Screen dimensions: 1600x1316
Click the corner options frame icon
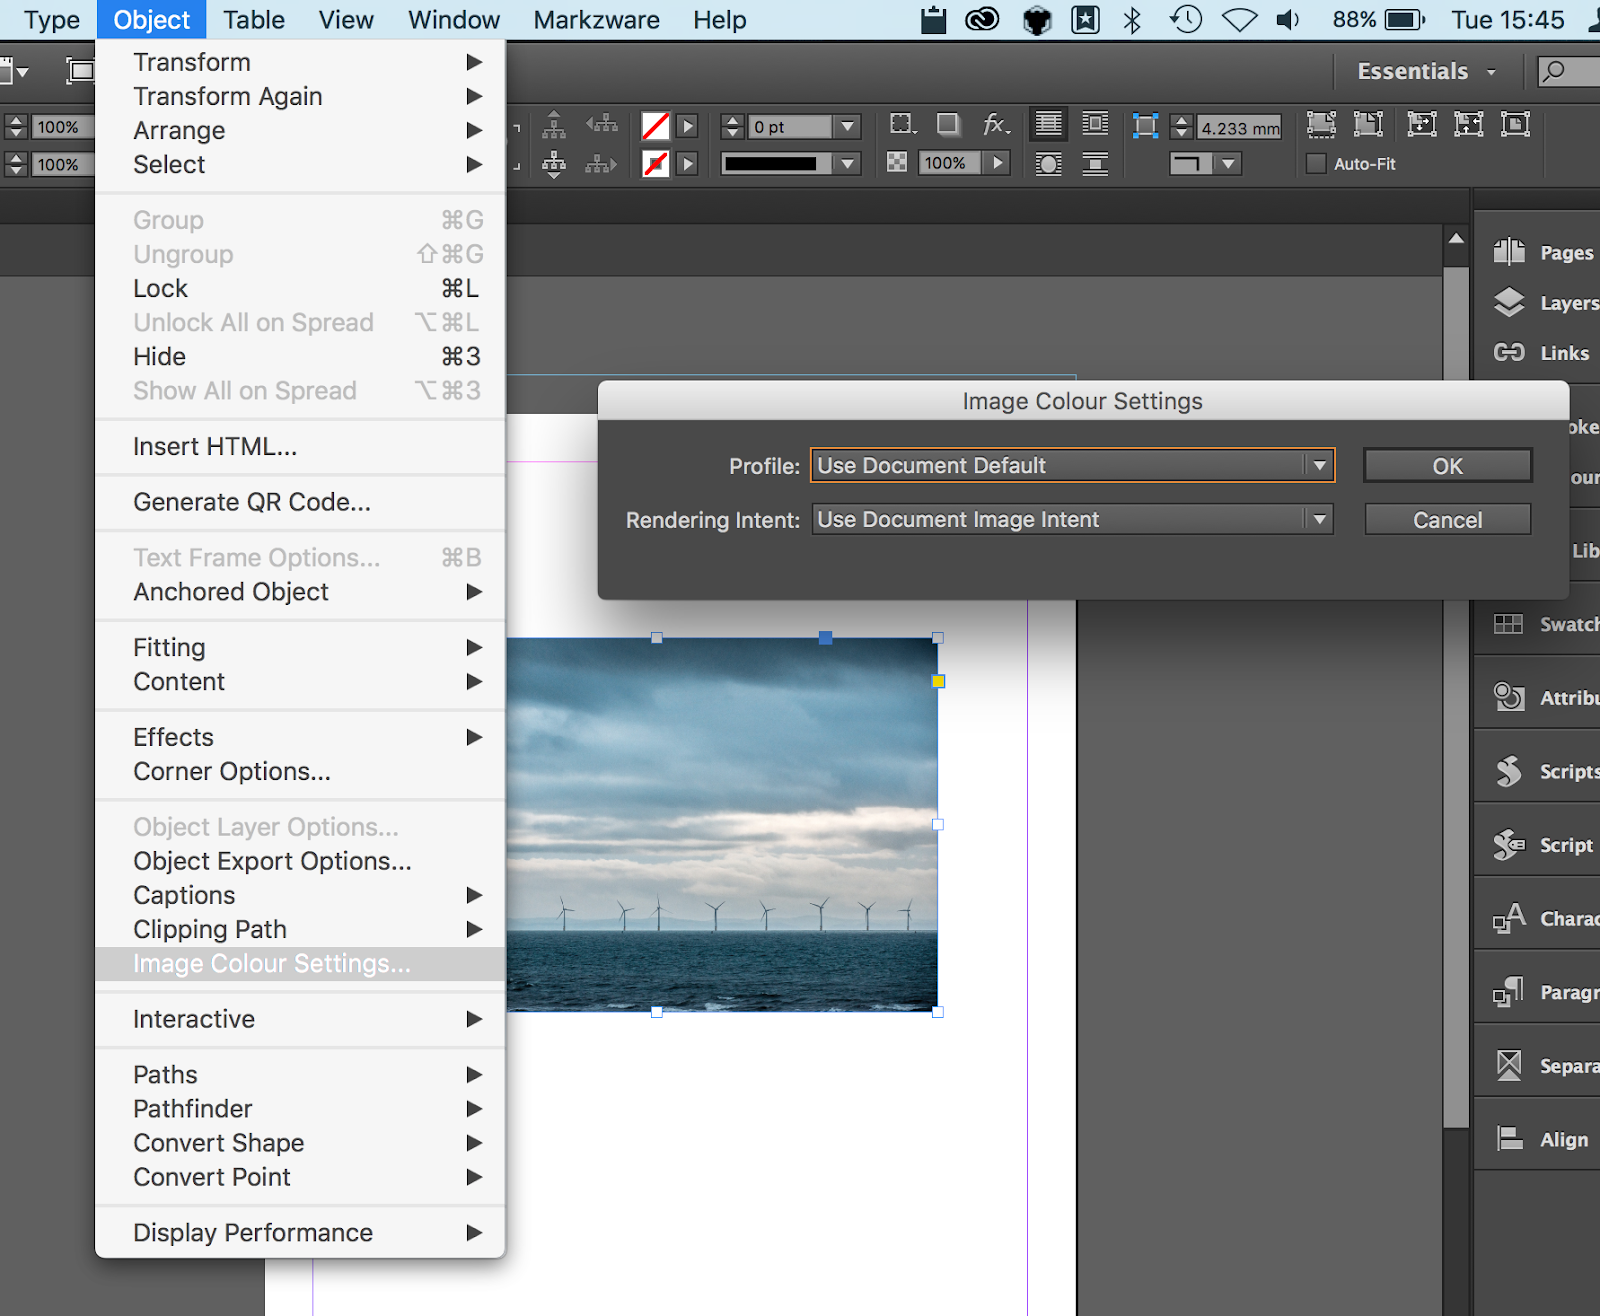1145,126
